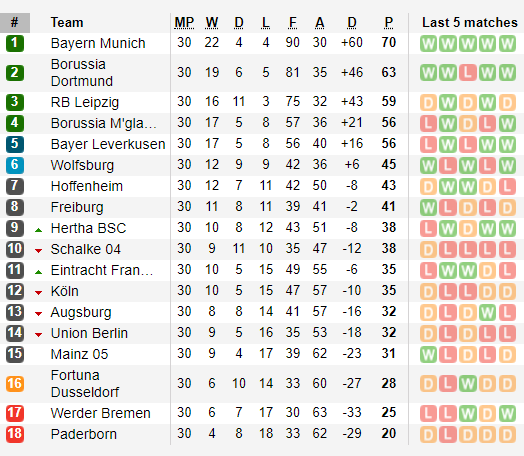524x456 pixels.
Task: Click the red down arrow beside Union Berlin
Action: point(38,334)
